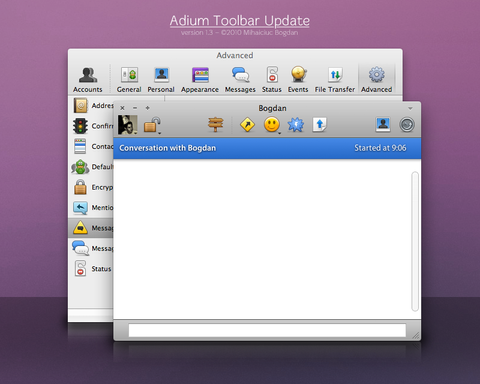480x384 pixels.
Task: Open the Accounts preferences pane
Action: click(x=88, y=79)
